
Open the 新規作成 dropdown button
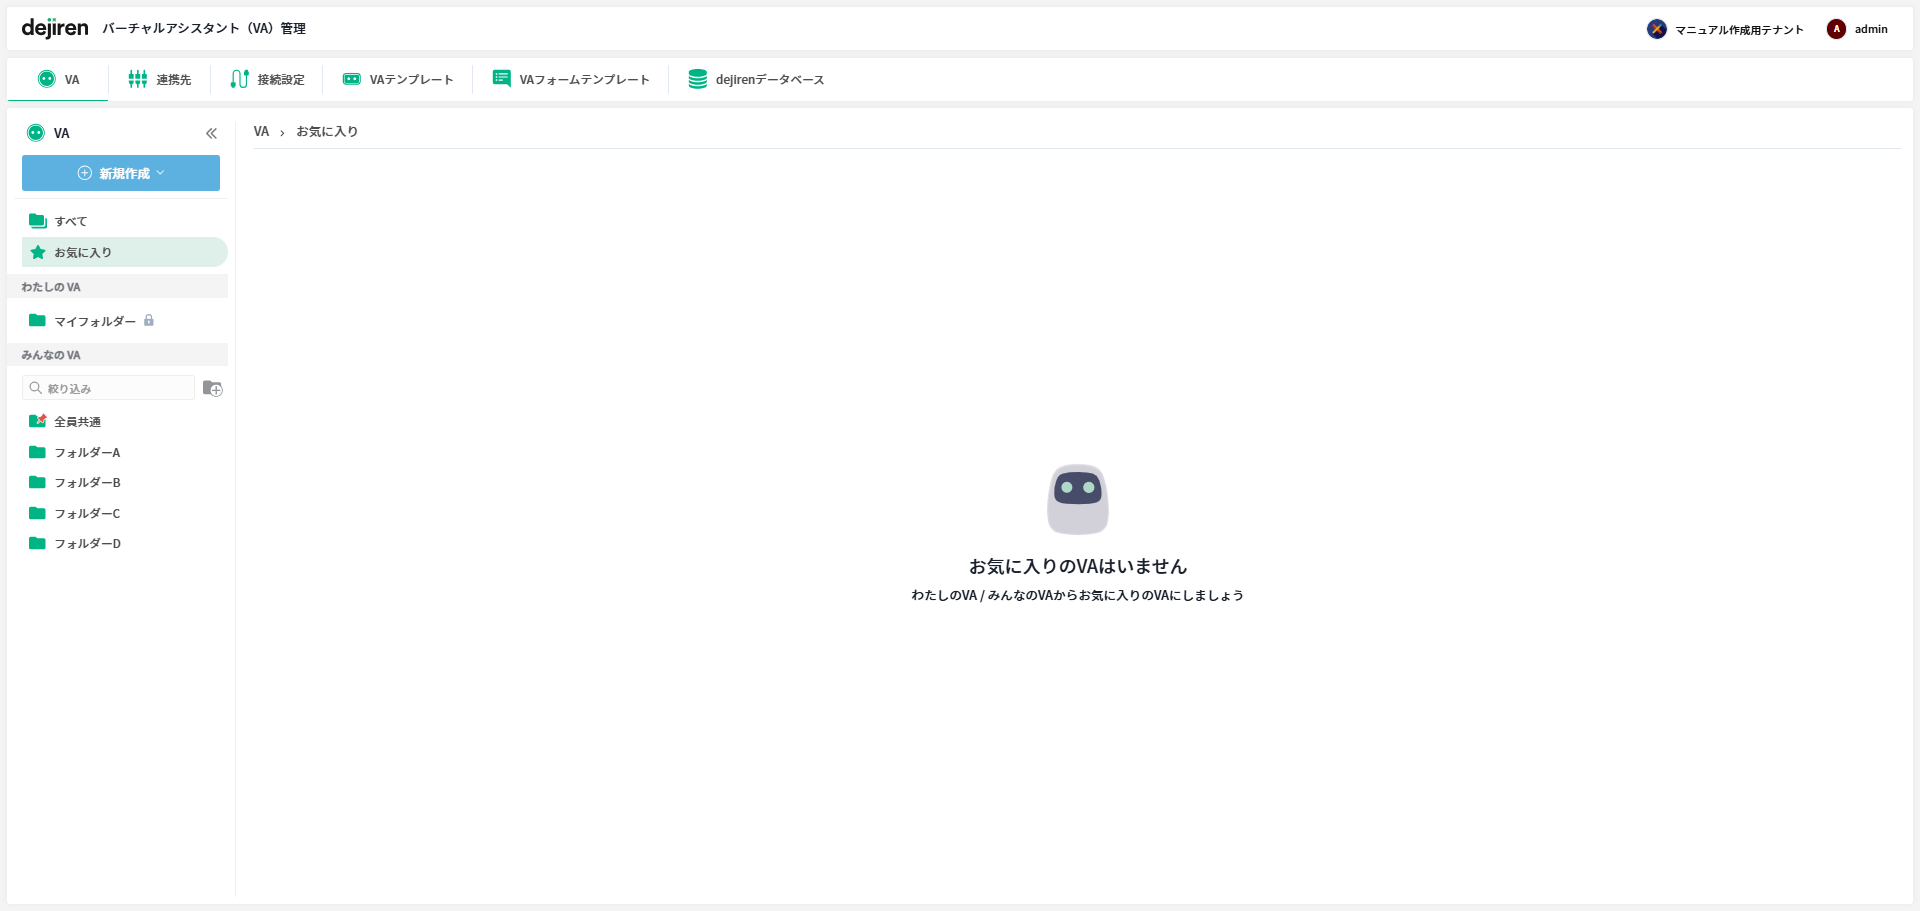pyautogui.click(x=121, y=173)
